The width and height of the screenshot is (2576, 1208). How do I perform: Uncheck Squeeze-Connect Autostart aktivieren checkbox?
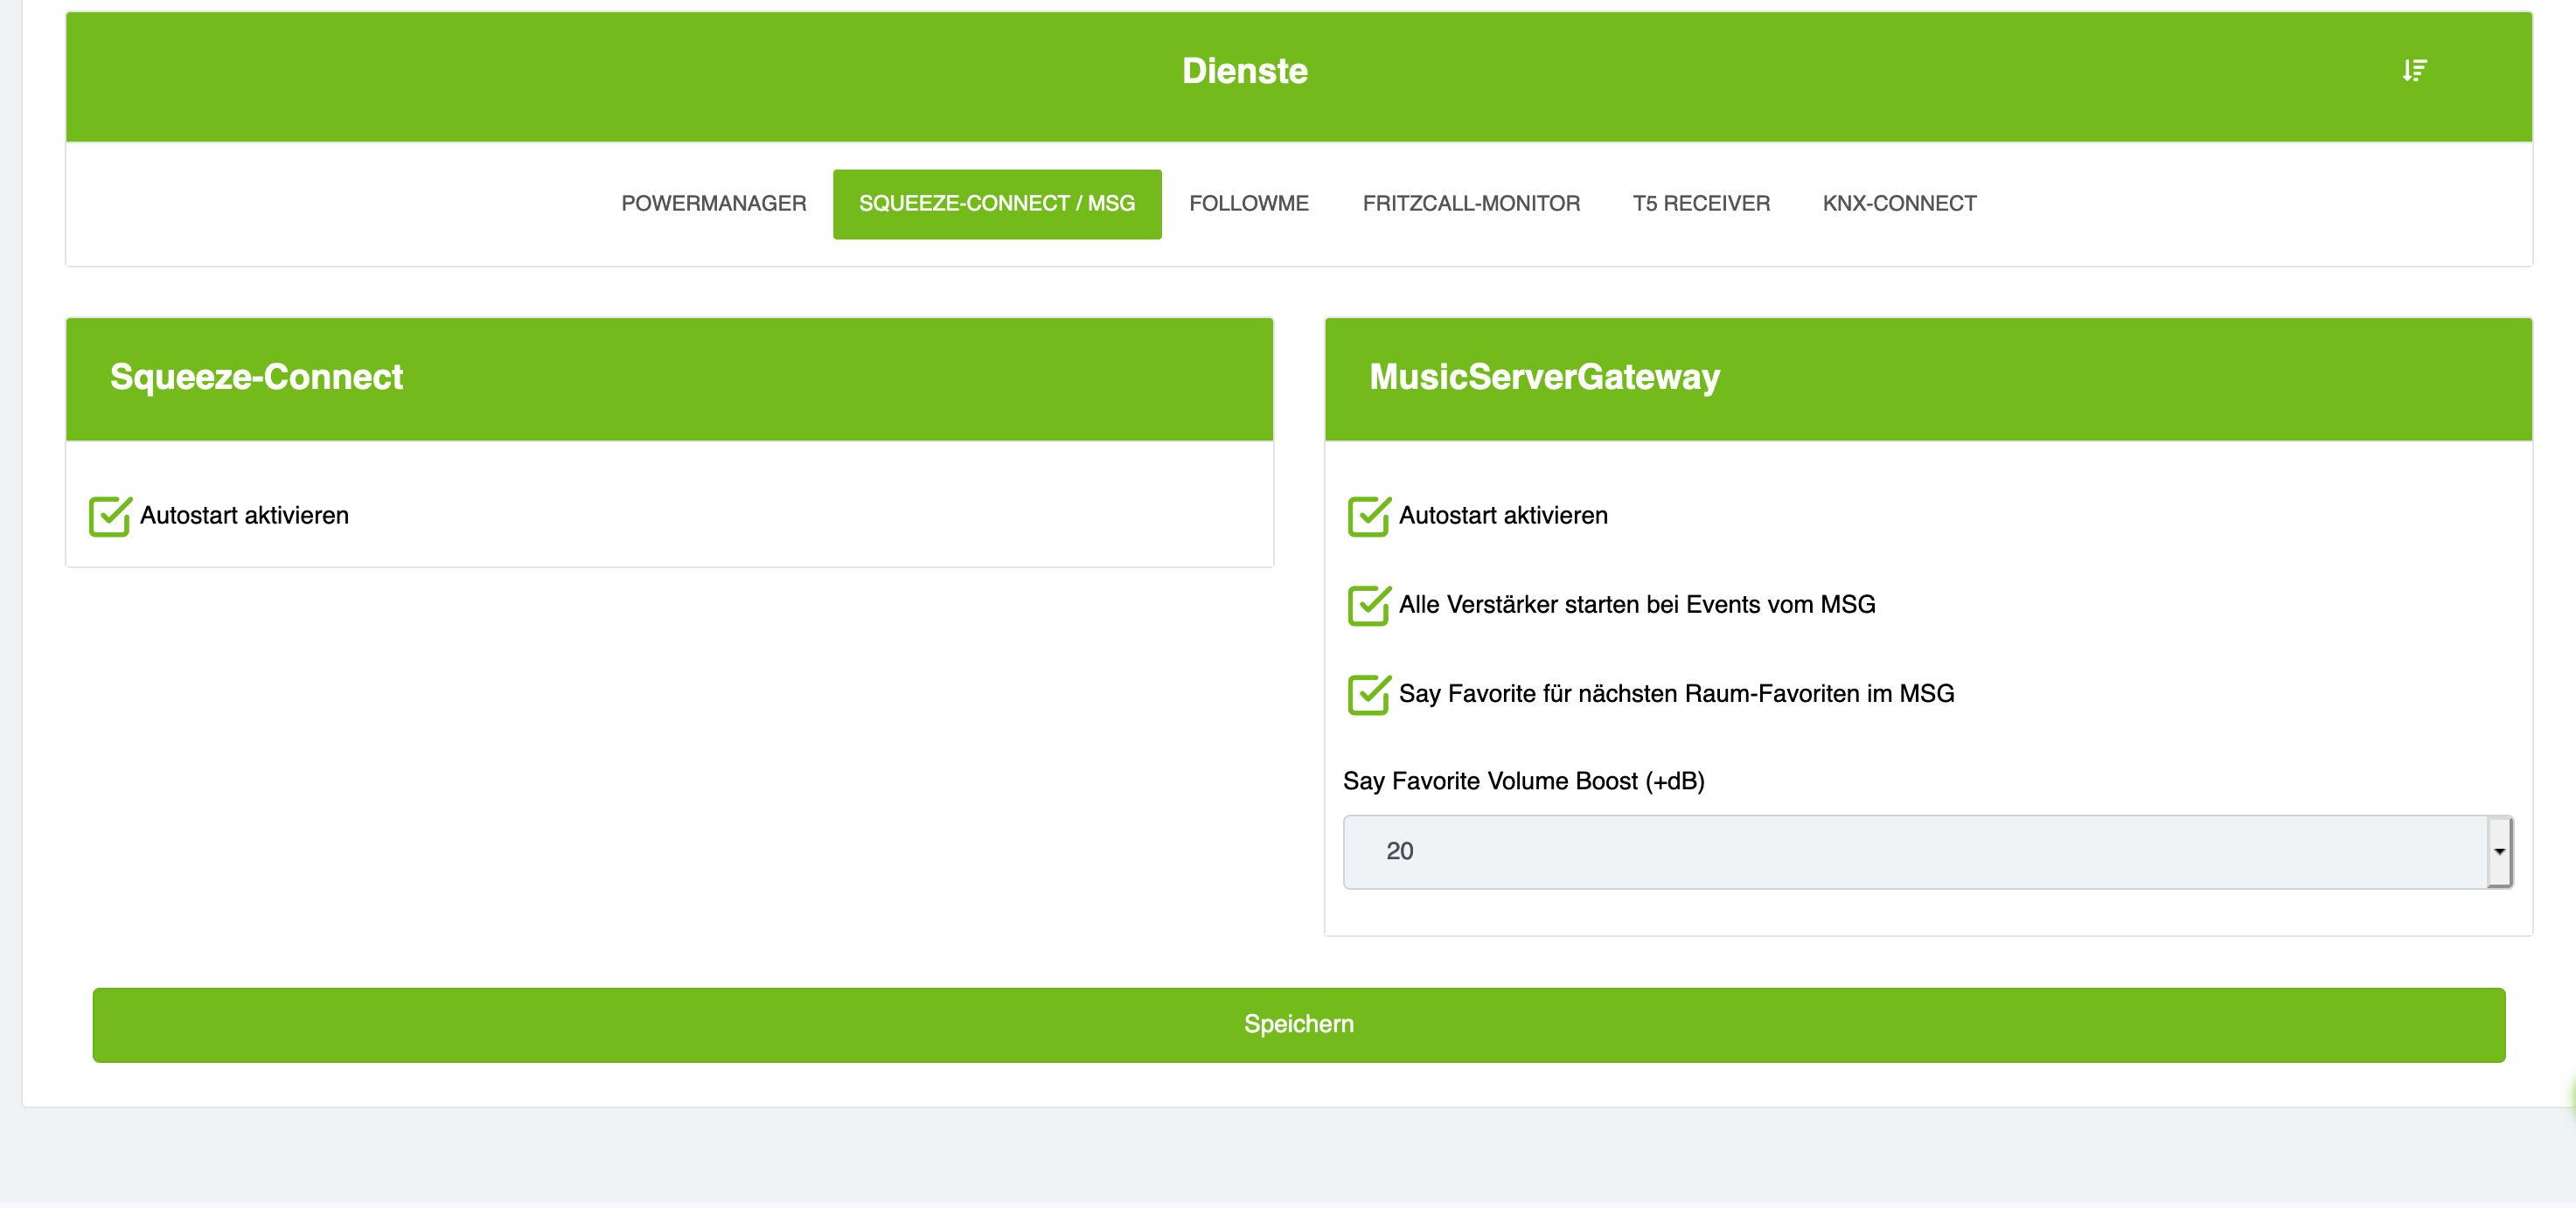(x=109, y=516)
